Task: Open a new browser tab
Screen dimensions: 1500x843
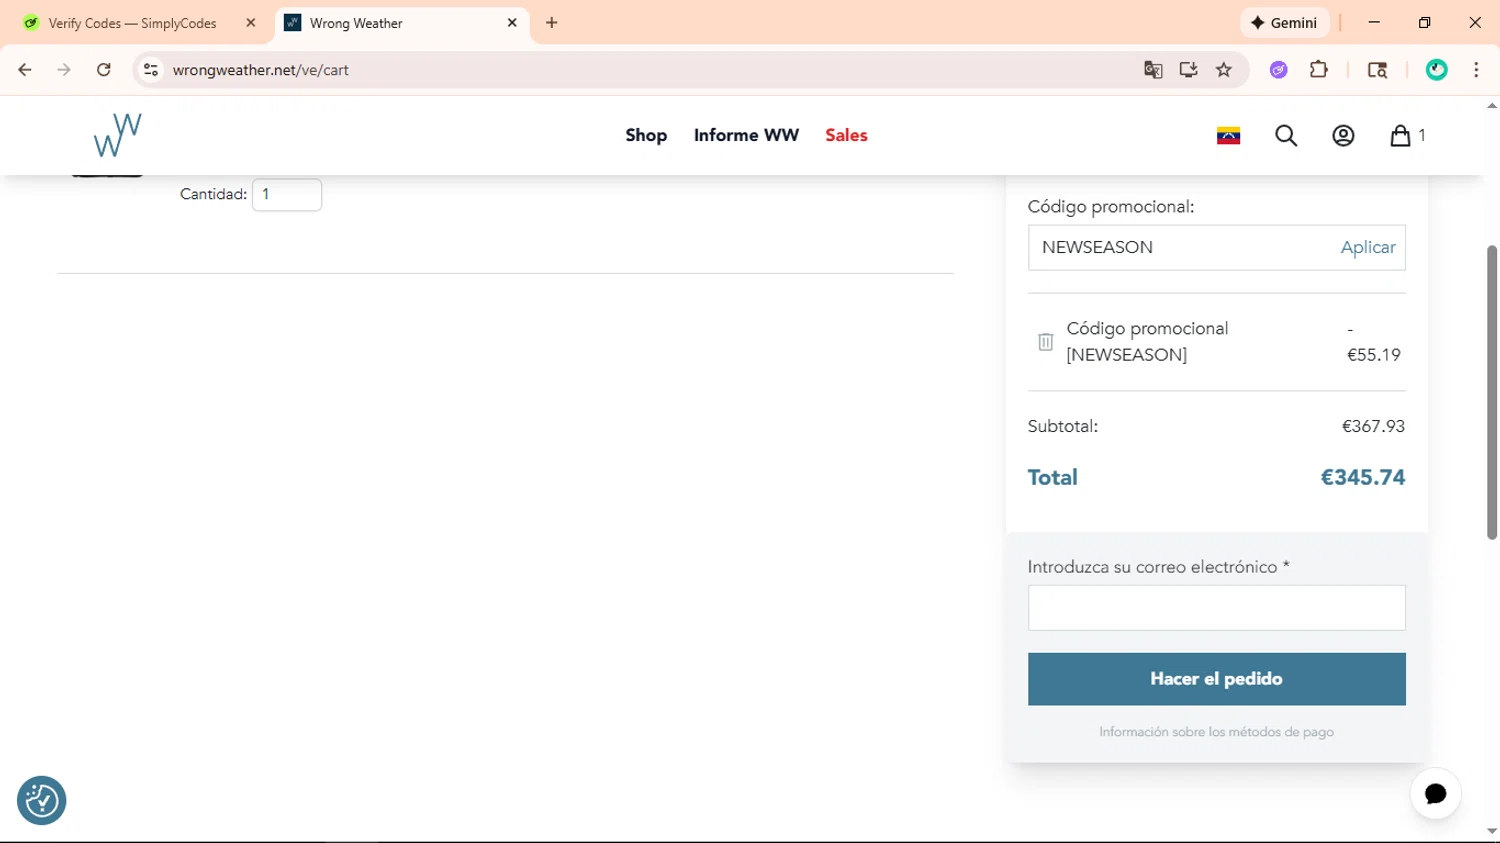Action: (552, 23)
